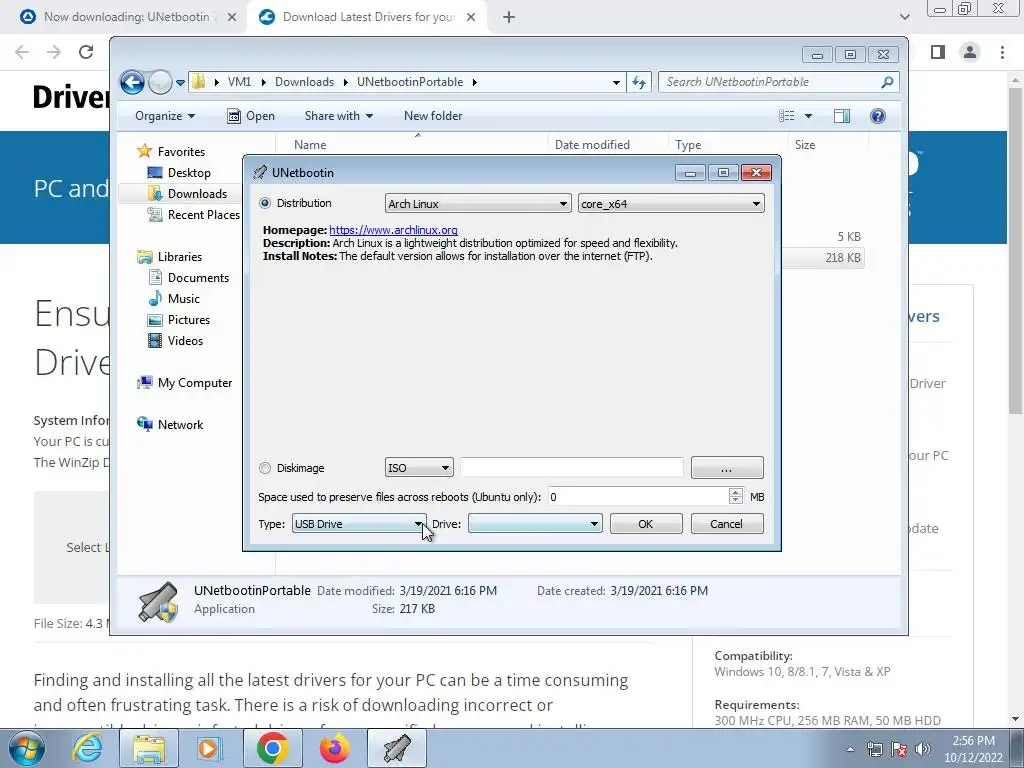Click Cancel in UNetbootin dialog
The width and height of the screenshot is (1024, 768).
pyautogui.click(x=727, y=524)
